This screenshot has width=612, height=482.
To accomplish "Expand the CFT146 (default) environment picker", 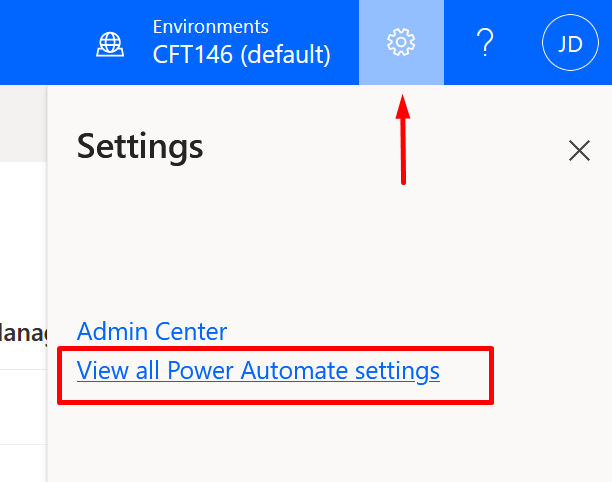I will click(241, 54).
